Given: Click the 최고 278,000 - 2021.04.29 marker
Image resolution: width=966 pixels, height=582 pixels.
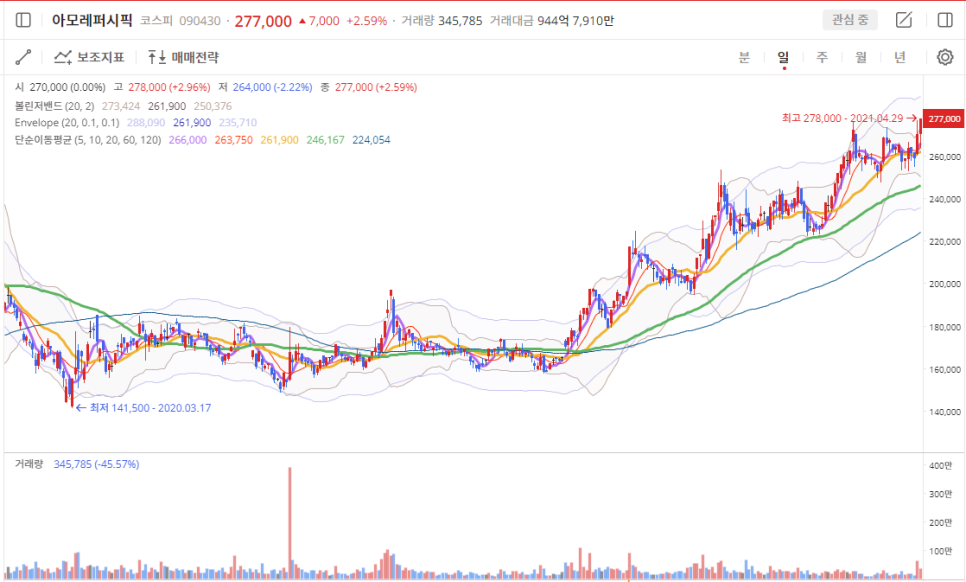Looking at the screenshot, I should (x=849, y=118).
